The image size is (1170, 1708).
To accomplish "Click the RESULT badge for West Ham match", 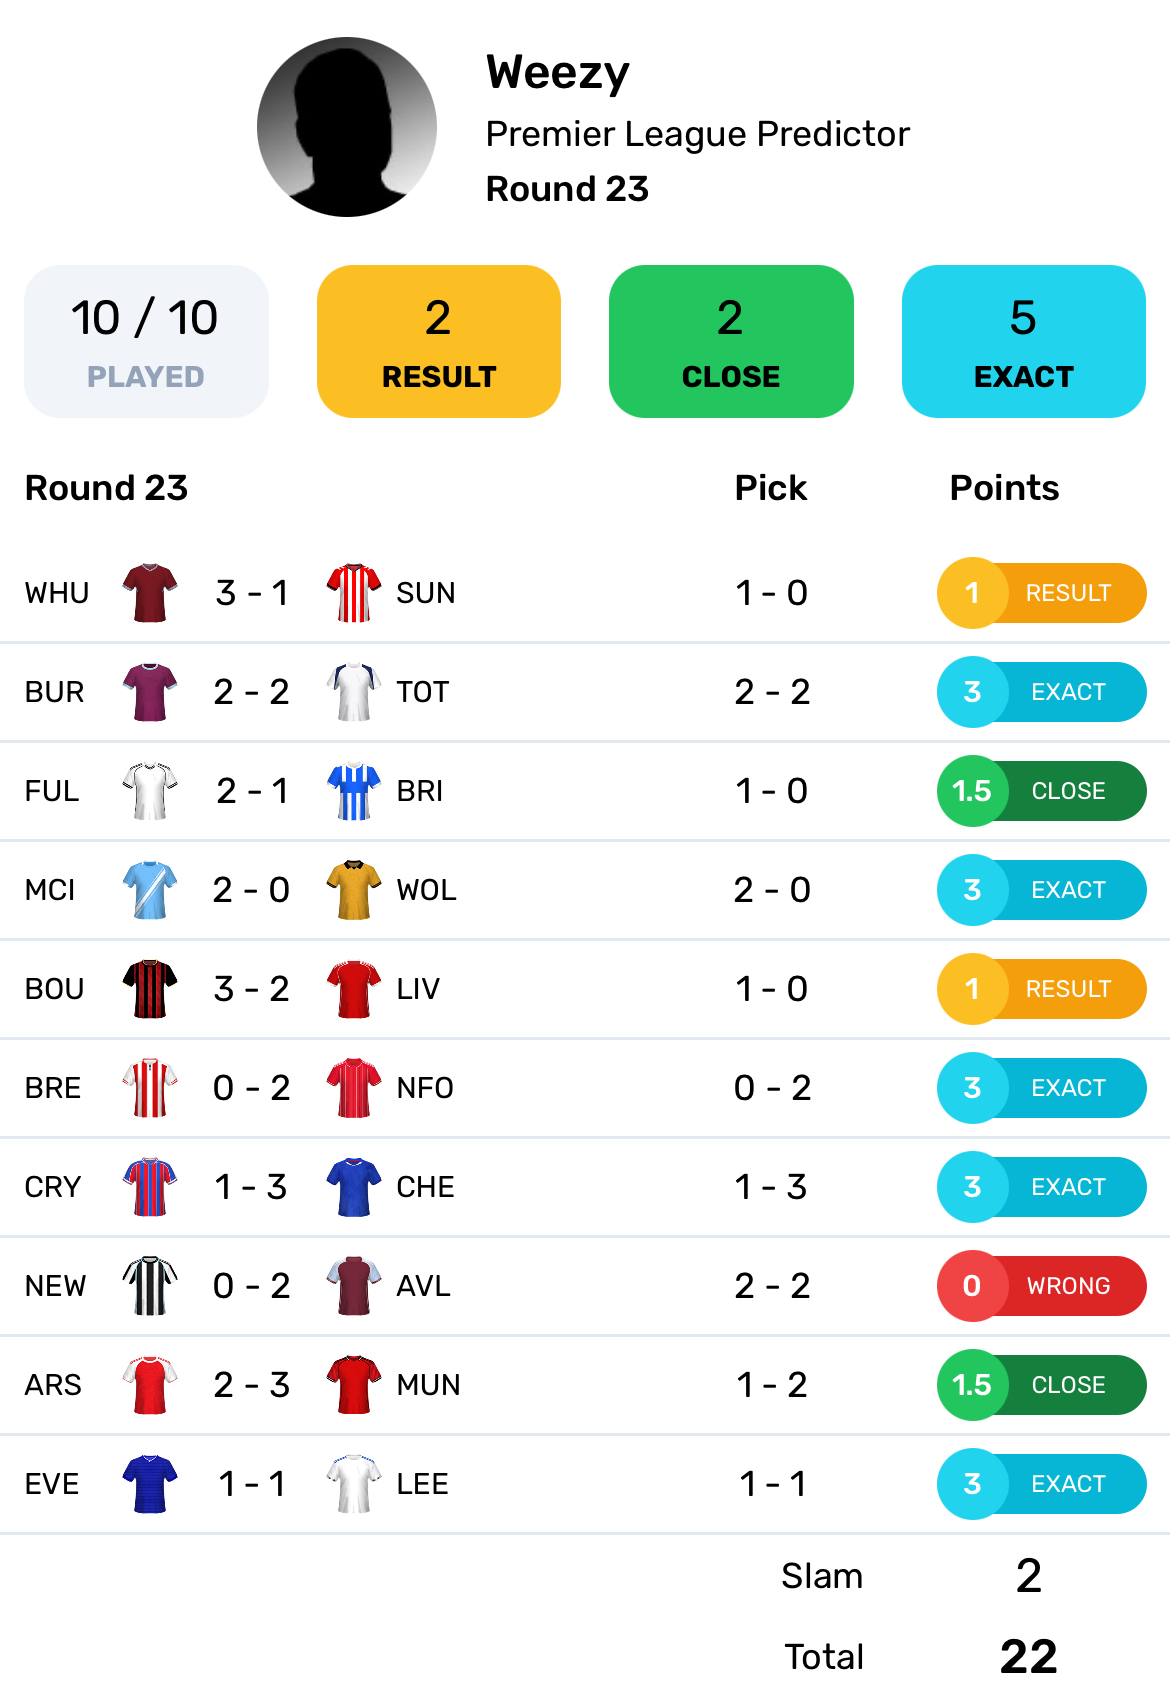I will (x=1041, y=592).
